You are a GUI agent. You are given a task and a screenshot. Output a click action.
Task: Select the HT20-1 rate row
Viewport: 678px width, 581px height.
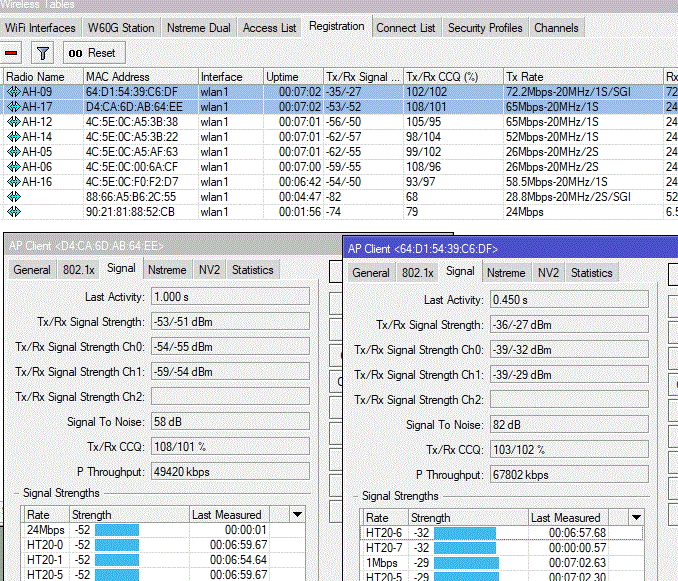click(x=163, y=560)
